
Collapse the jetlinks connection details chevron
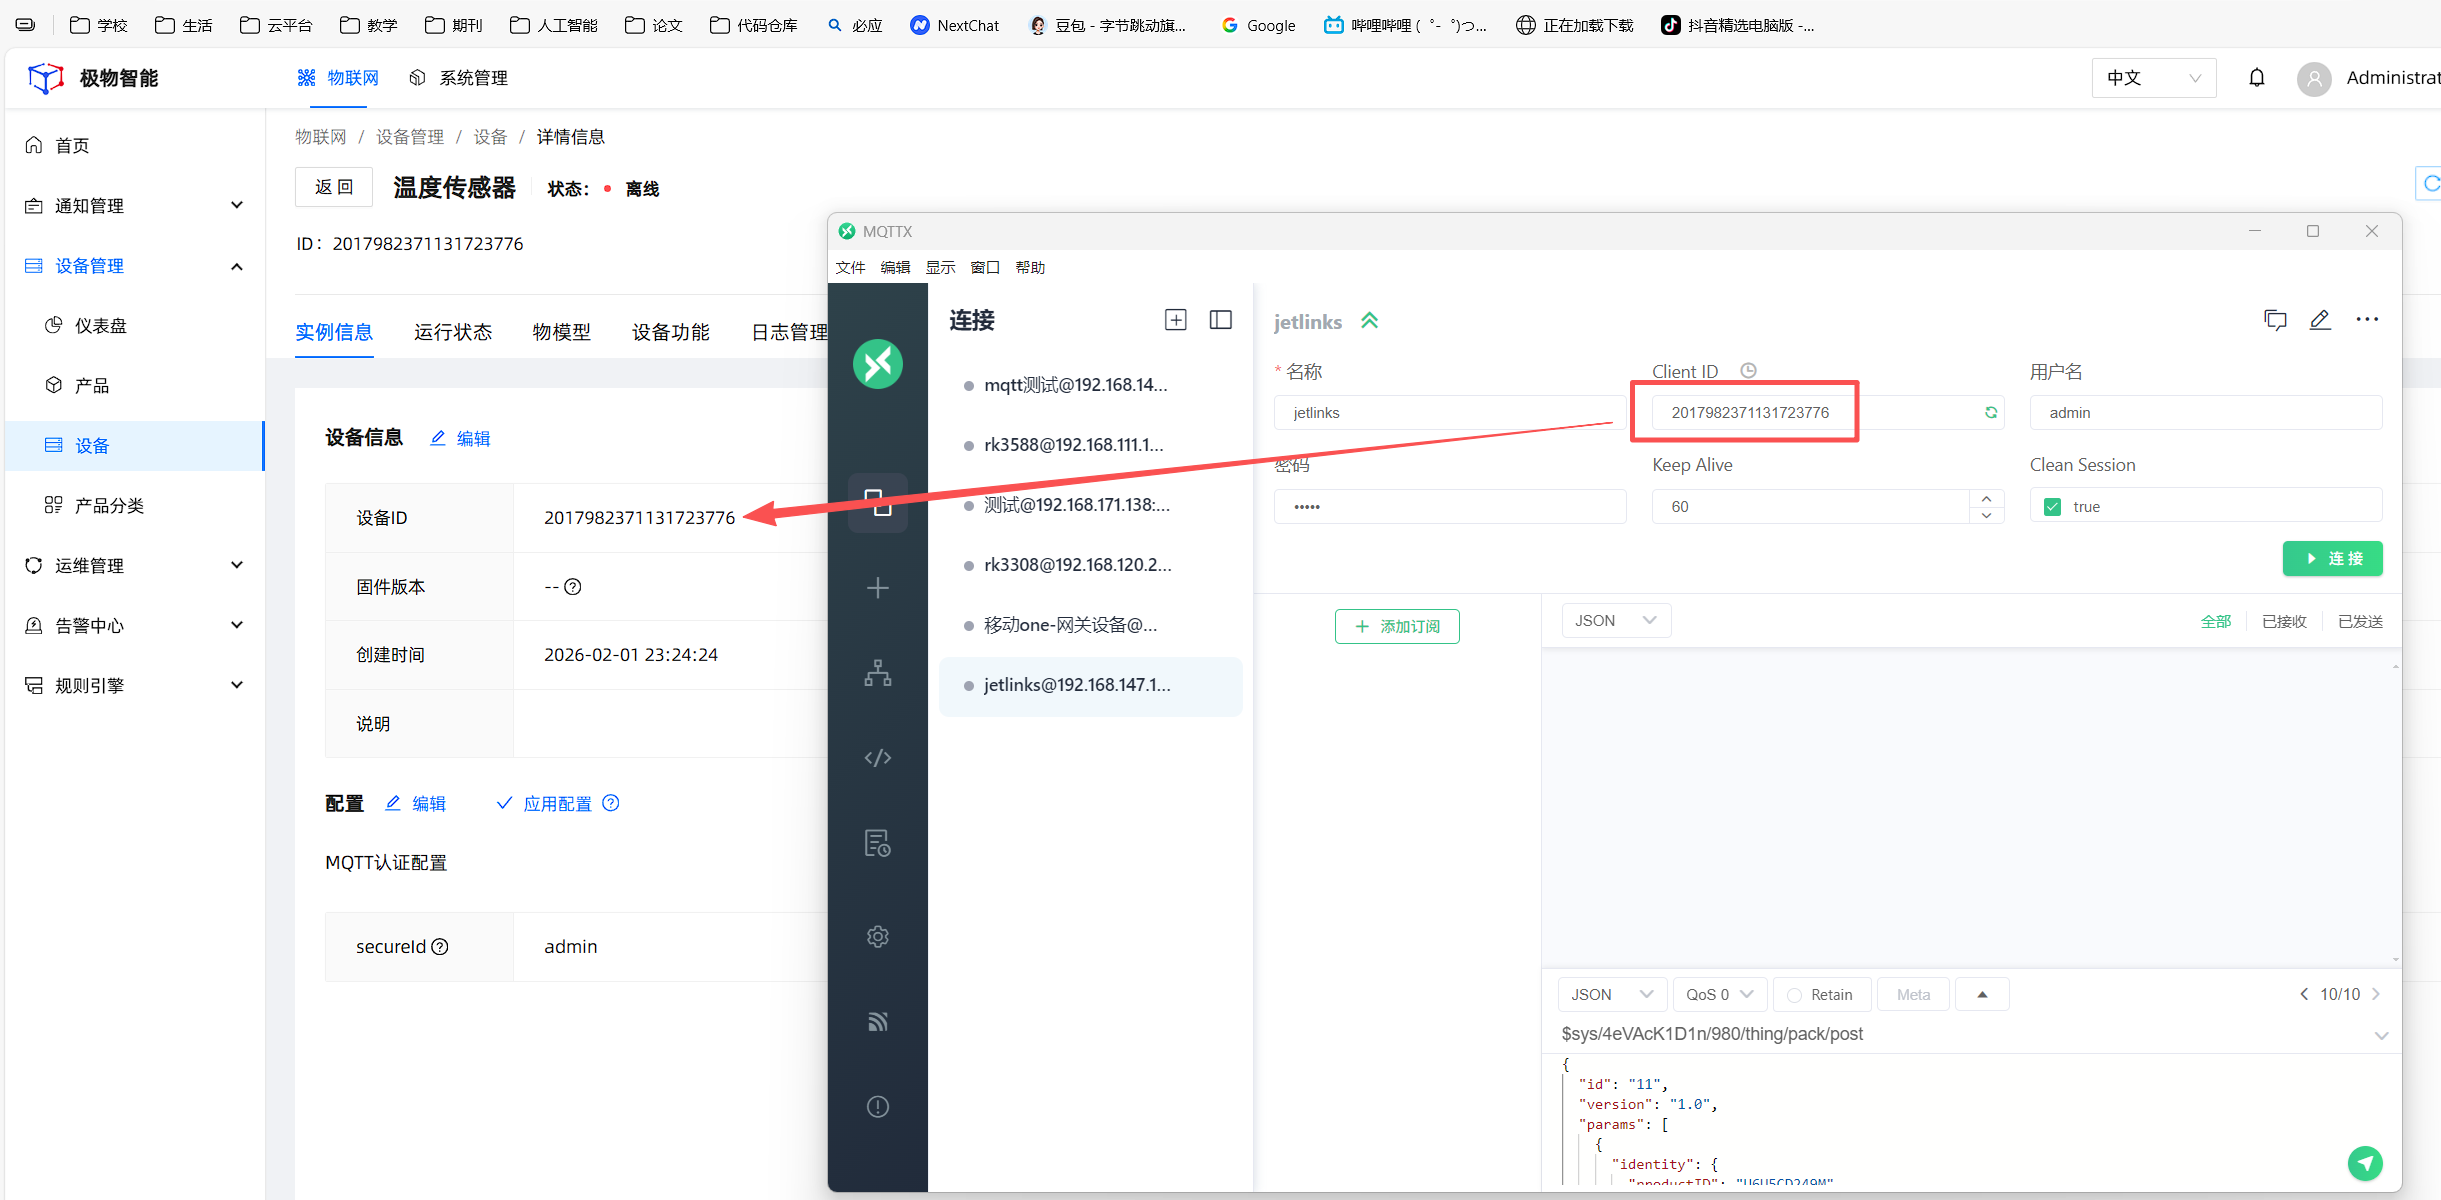pos(1369,321)
